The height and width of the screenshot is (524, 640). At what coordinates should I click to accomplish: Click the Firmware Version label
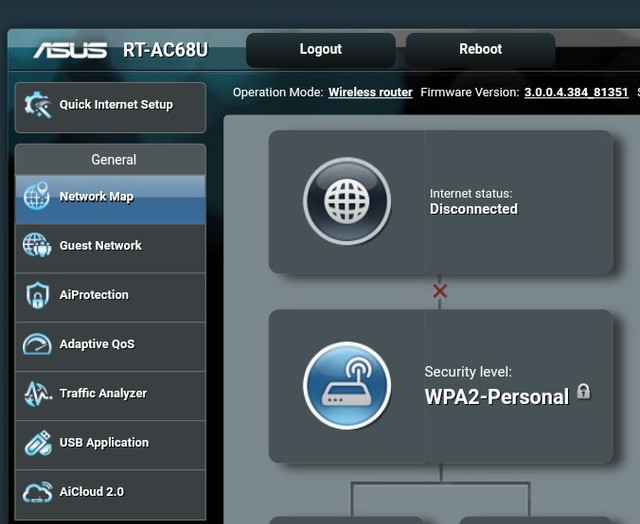pos(470,92)
